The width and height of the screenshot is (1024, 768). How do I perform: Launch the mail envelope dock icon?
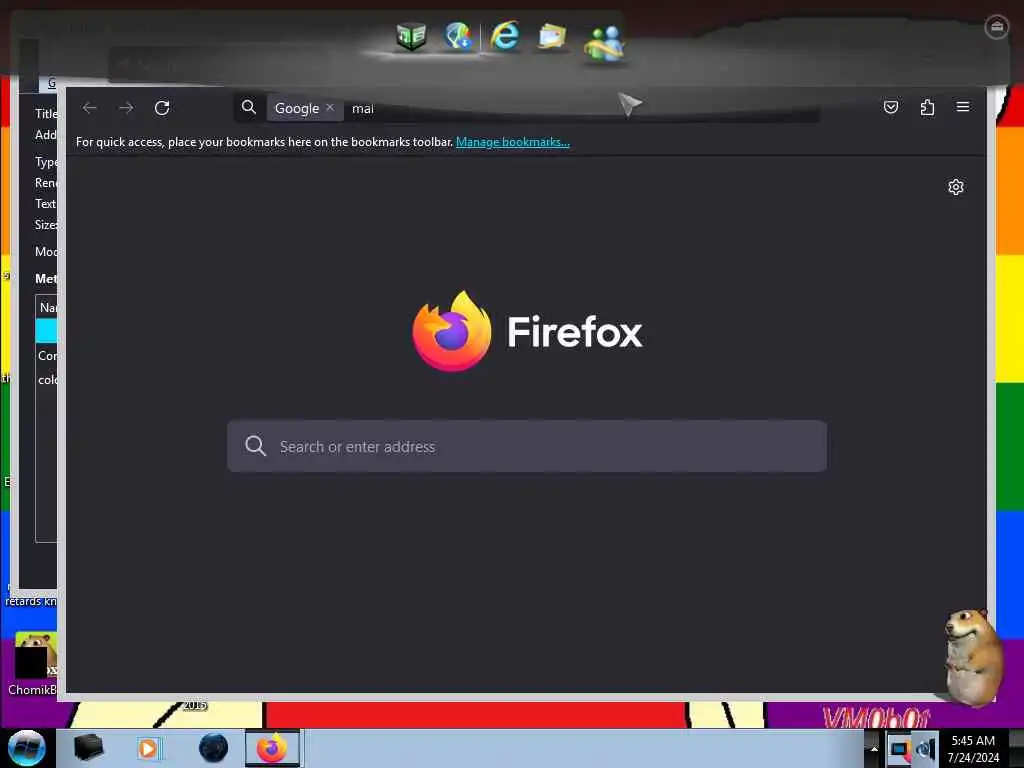pyautogui.click(x=552, y=36)
